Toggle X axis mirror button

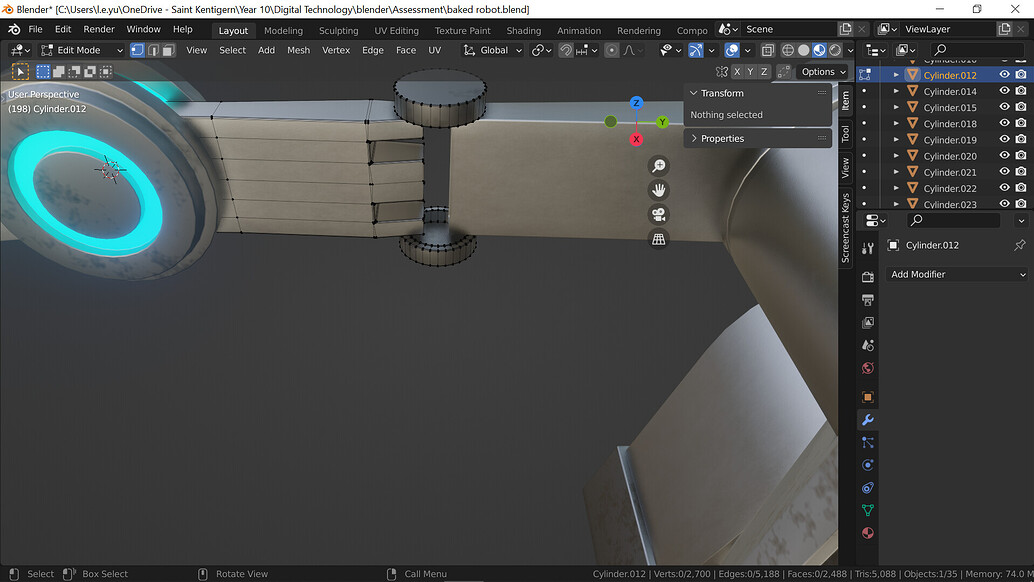point(737,72)
